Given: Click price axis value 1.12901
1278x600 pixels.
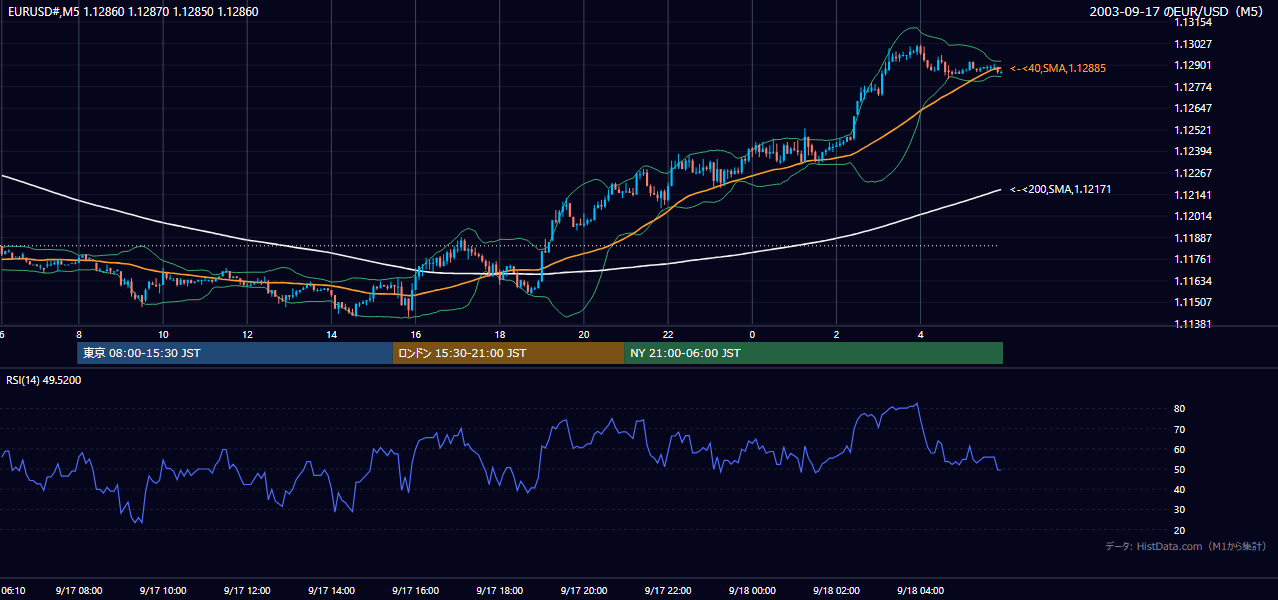Looking at the screenshot, I should [x=1192, y=65].
